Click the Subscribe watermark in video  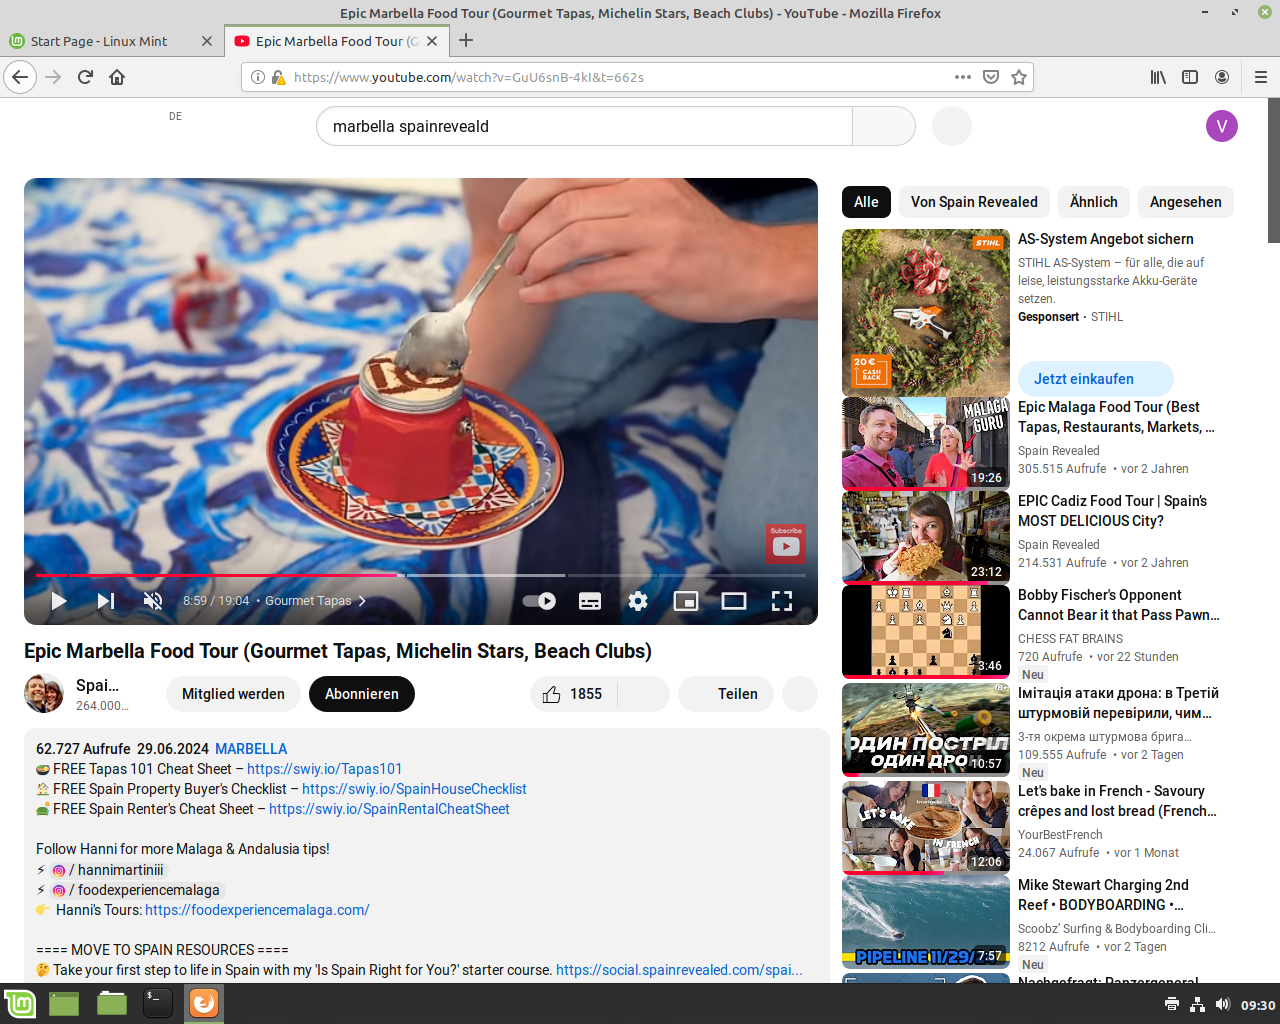tap(786, 542)
